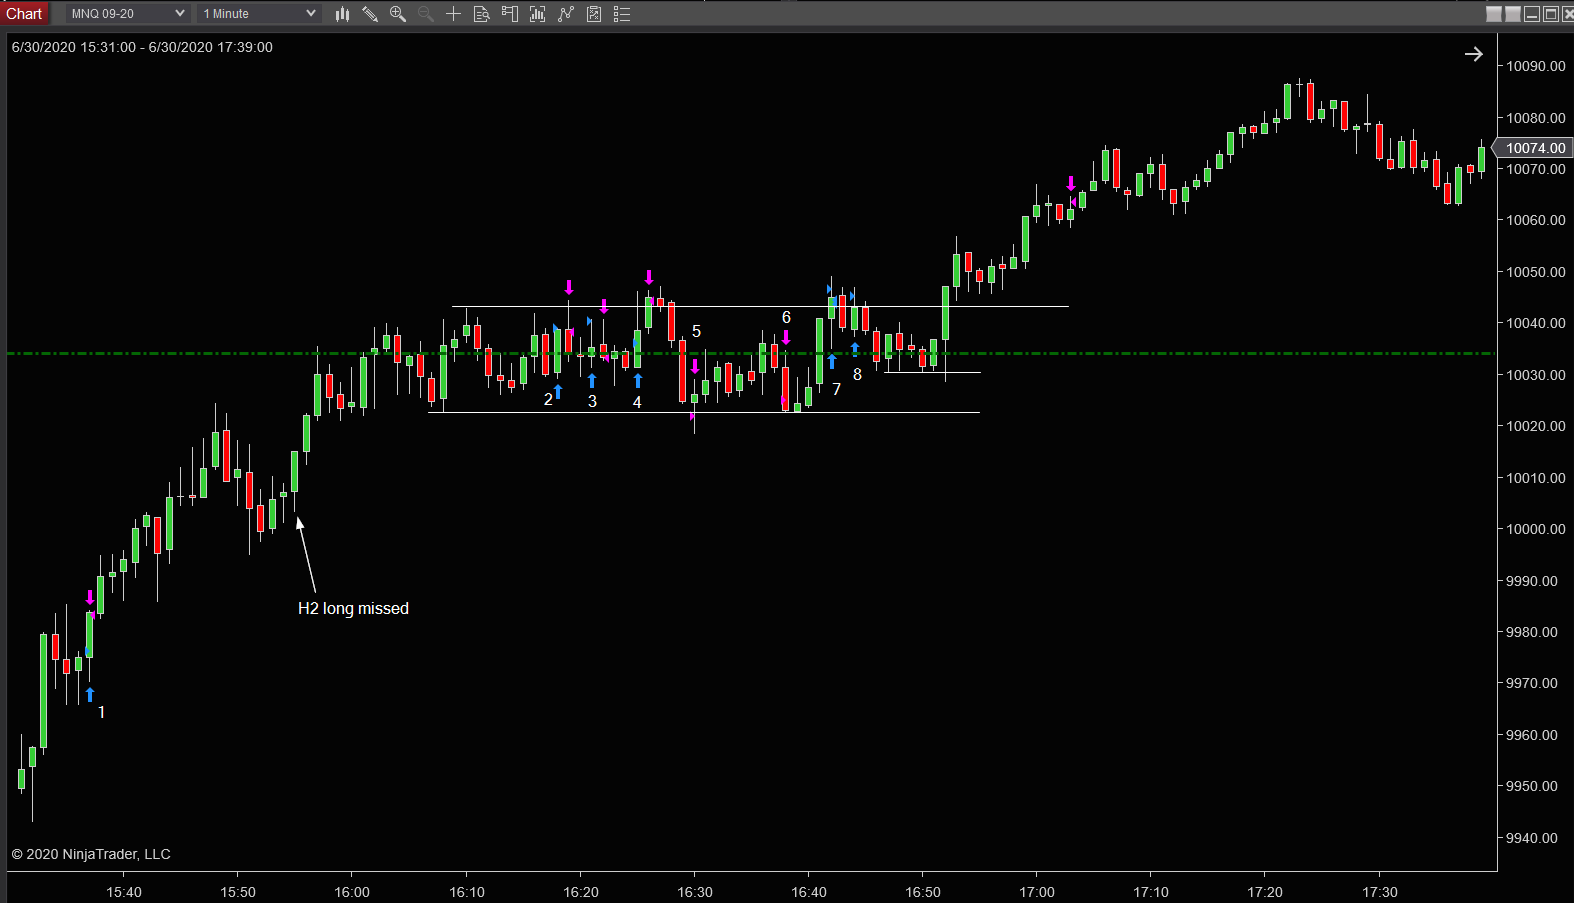Image resolution: width=1574 pixels, height=903 pixels.
Task: Open the Drawing Tools pencil icon
Action: click(x=370, y=13)
